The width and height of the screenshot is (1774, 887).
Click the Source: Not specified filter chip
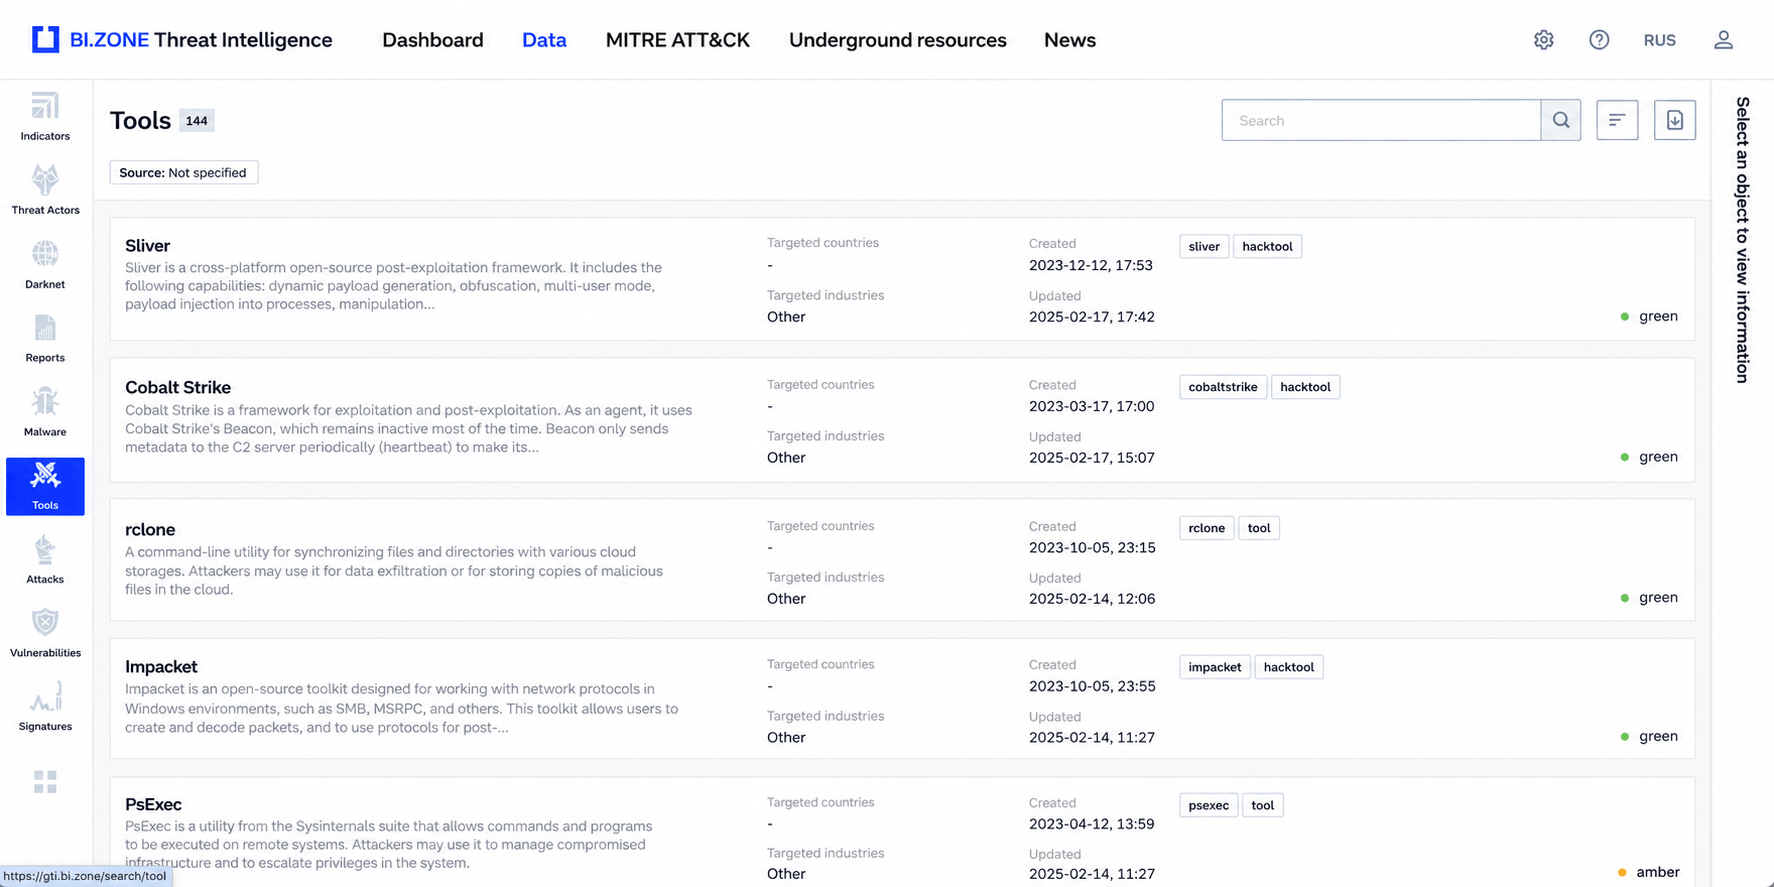pos(184,173)
